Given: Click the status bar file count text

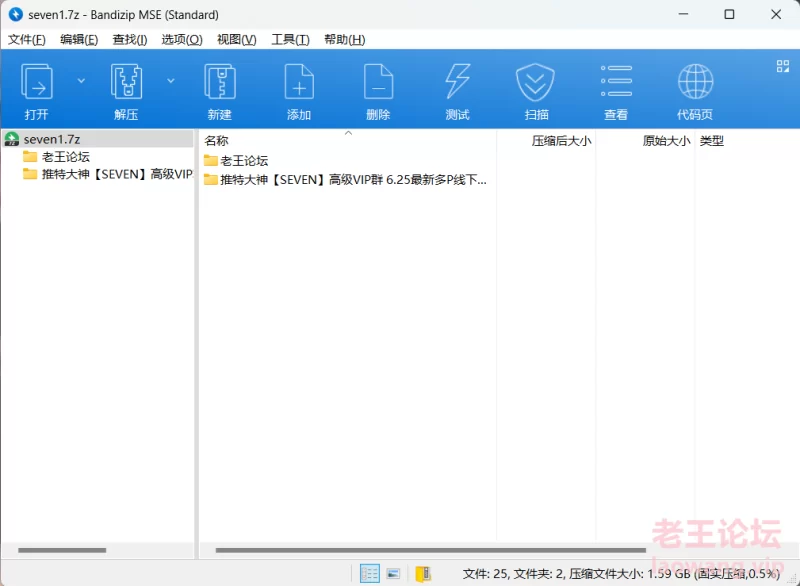Looking at the screenshot, I should click(x=621, y=574).
